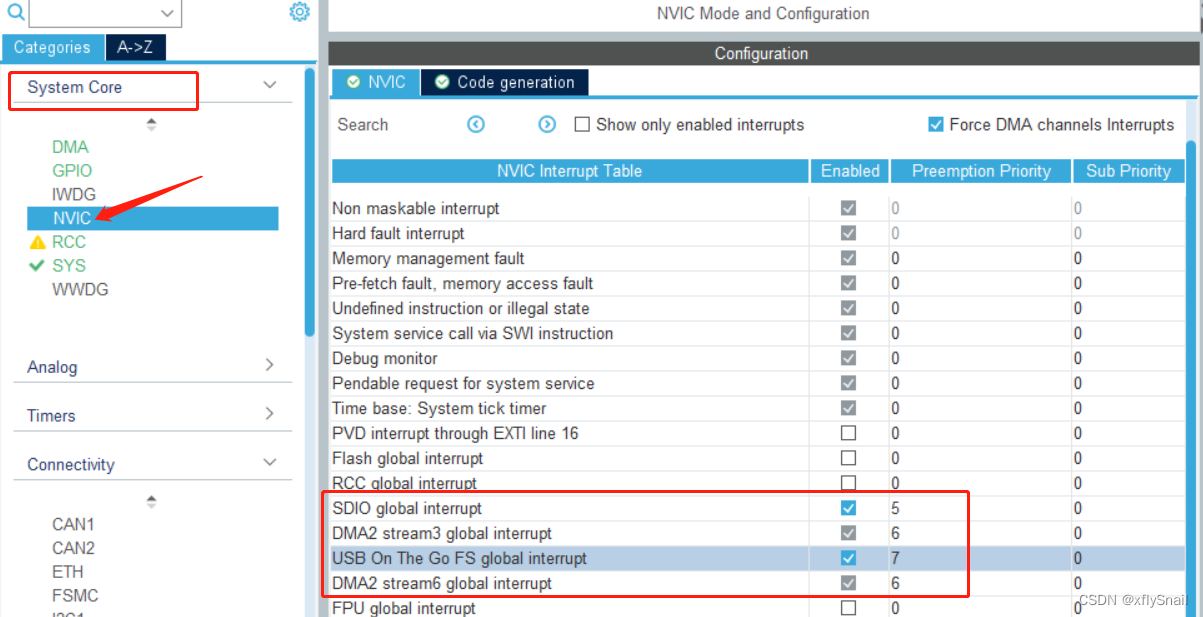Select Pre-fetch fault, memory access fault row
Viewport: 1203px width, 617px height.
pyautogui.click(x=758, y=283)
